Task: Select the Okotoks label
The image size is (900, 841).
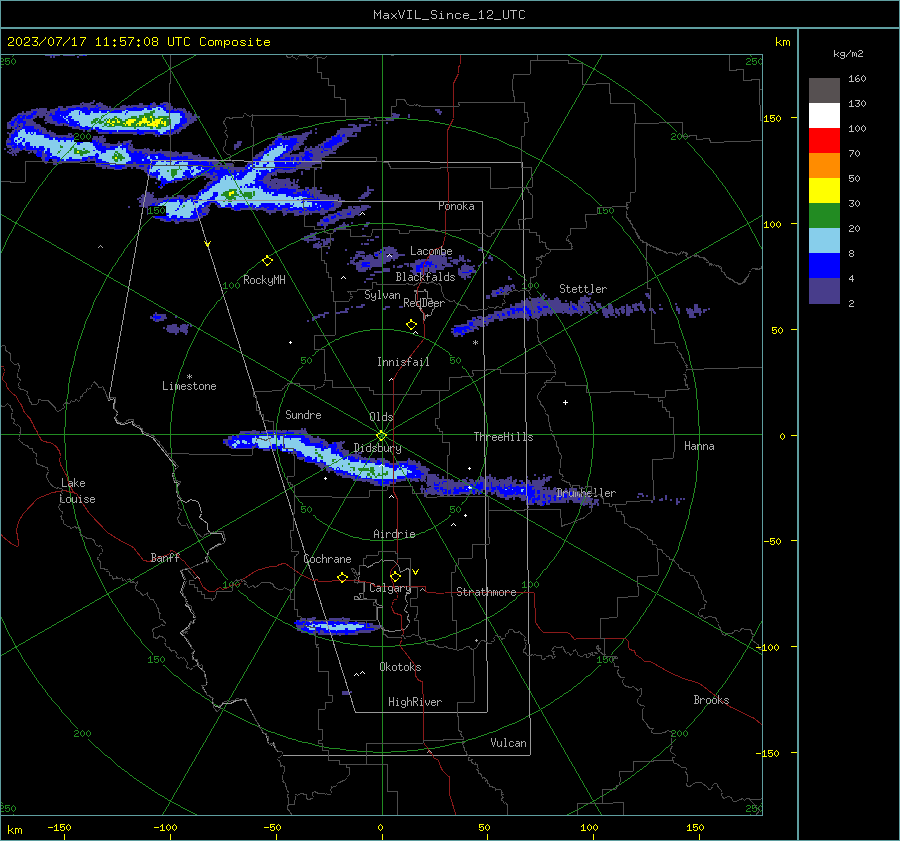Action: [400, 667]
